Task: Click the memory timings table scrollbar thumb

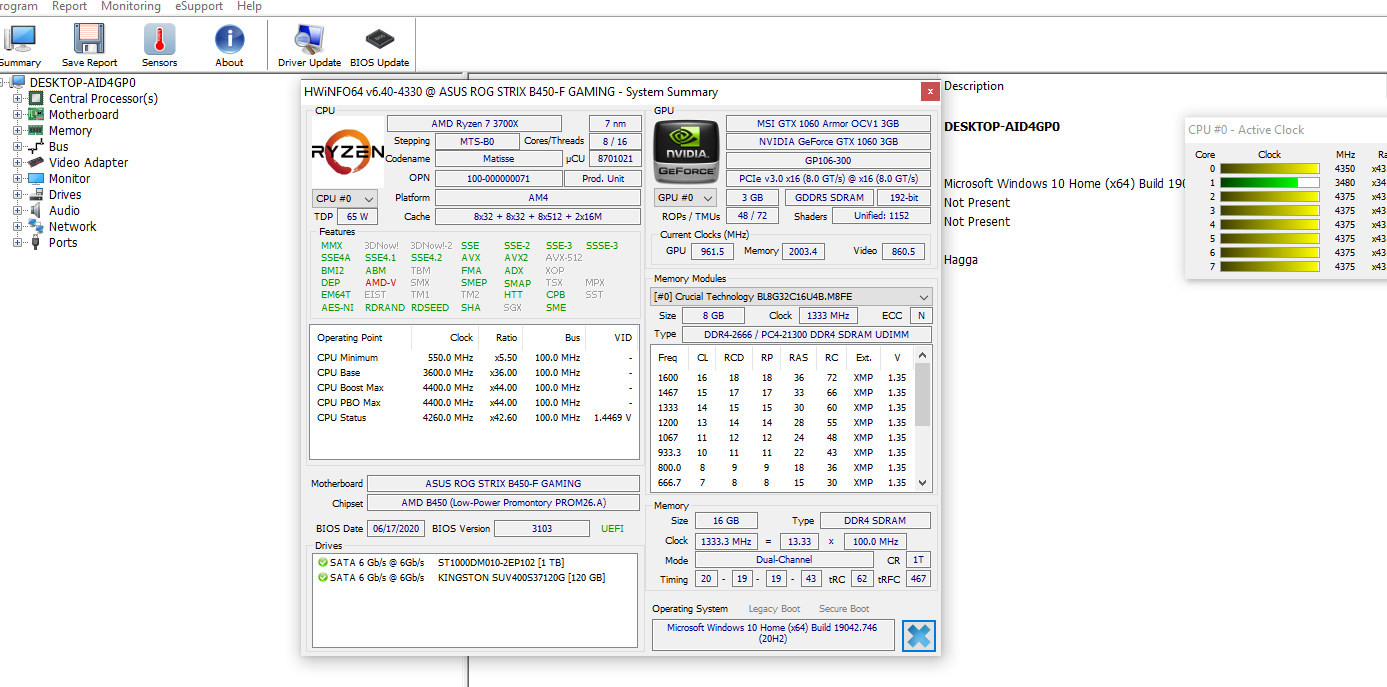Action: point(923,395)
